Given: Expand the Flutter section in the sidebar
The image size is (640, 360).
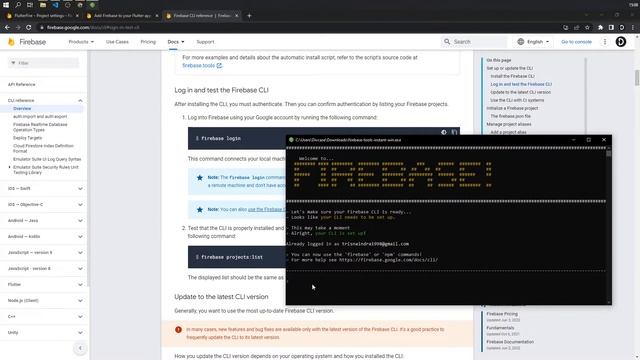Looking at the screenshot, I should pos(80,284).
